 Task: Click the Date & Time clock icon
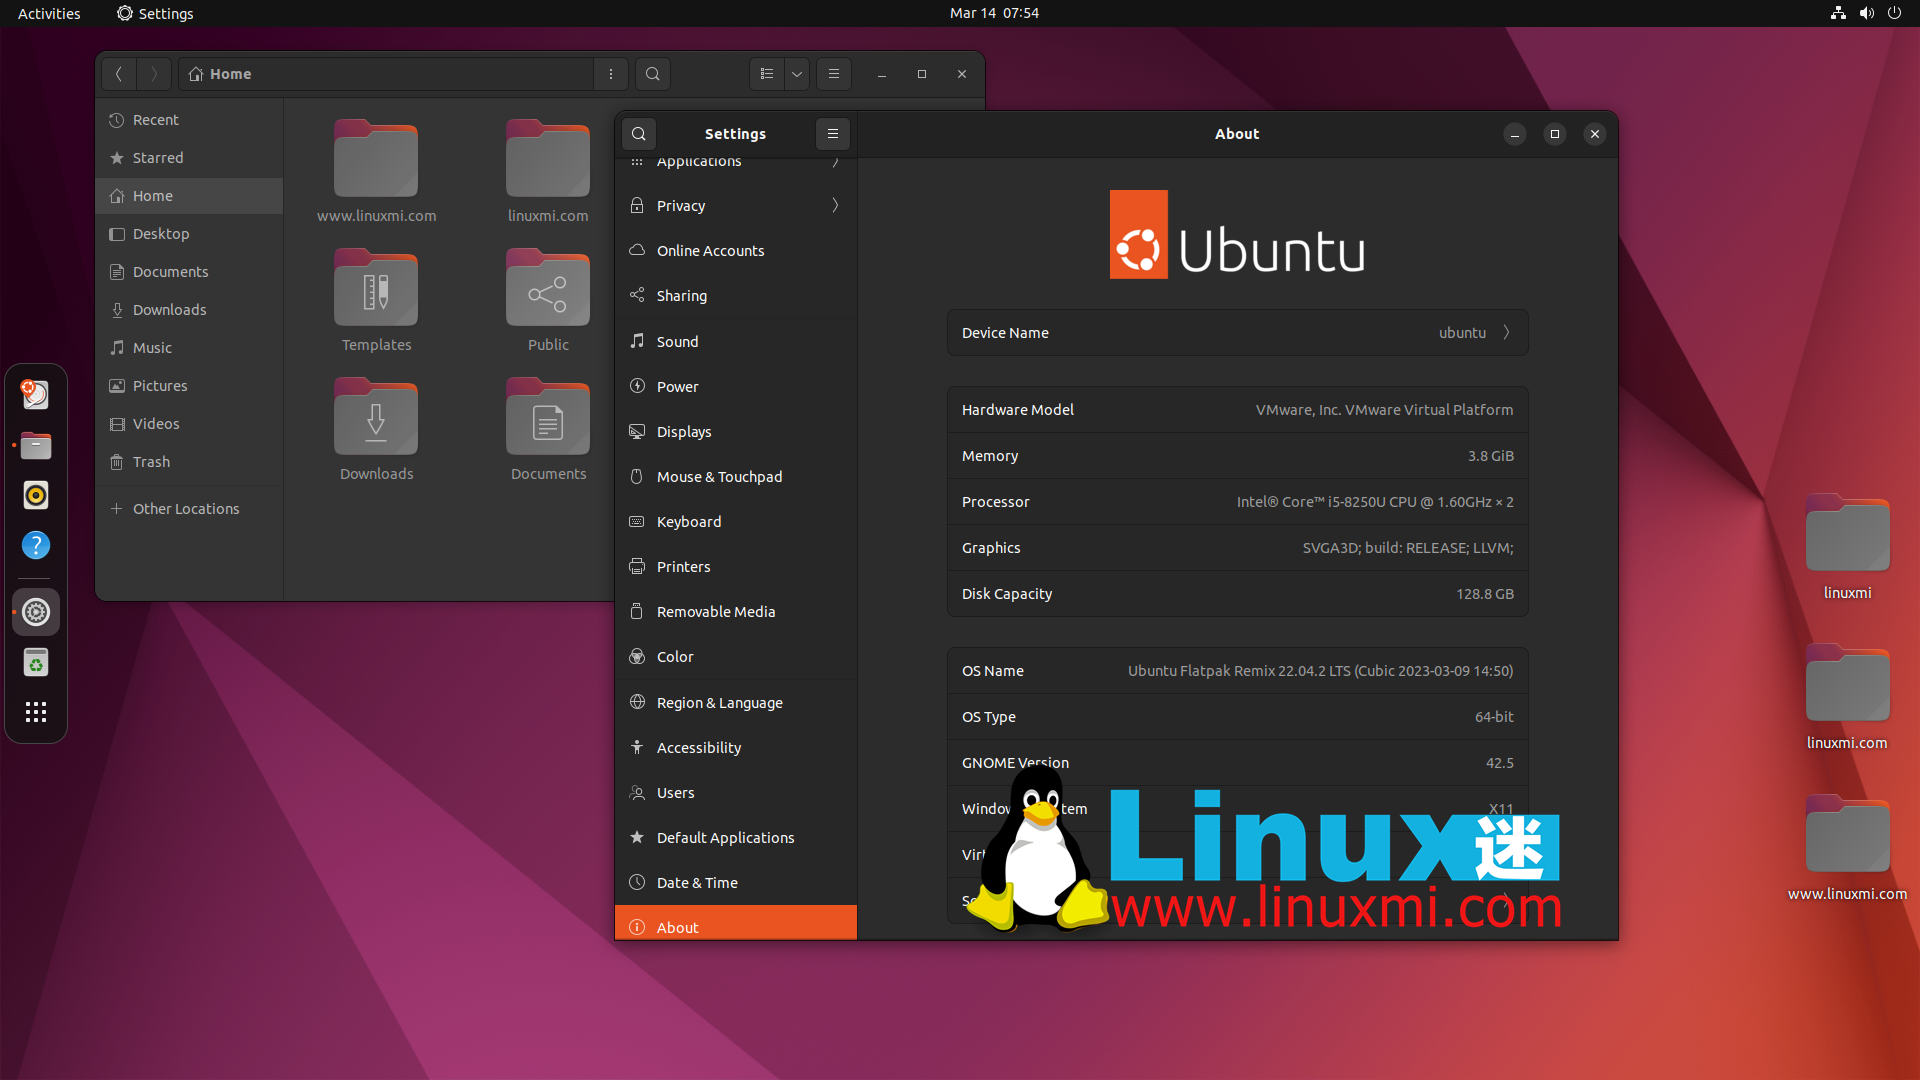tap(637, 883)
